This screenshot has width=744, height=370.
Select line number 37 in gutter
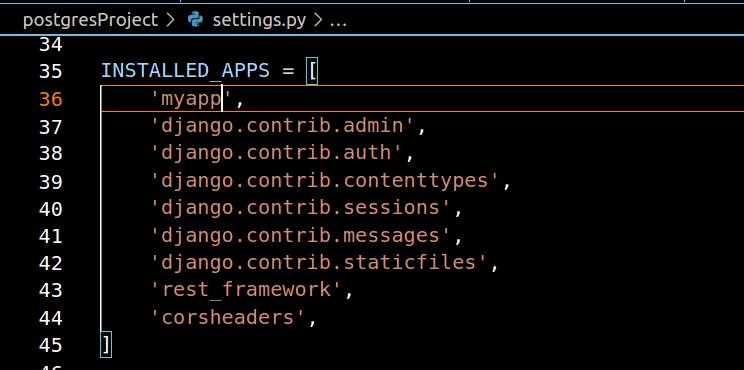pyautogui.click(x=51, y=127)
